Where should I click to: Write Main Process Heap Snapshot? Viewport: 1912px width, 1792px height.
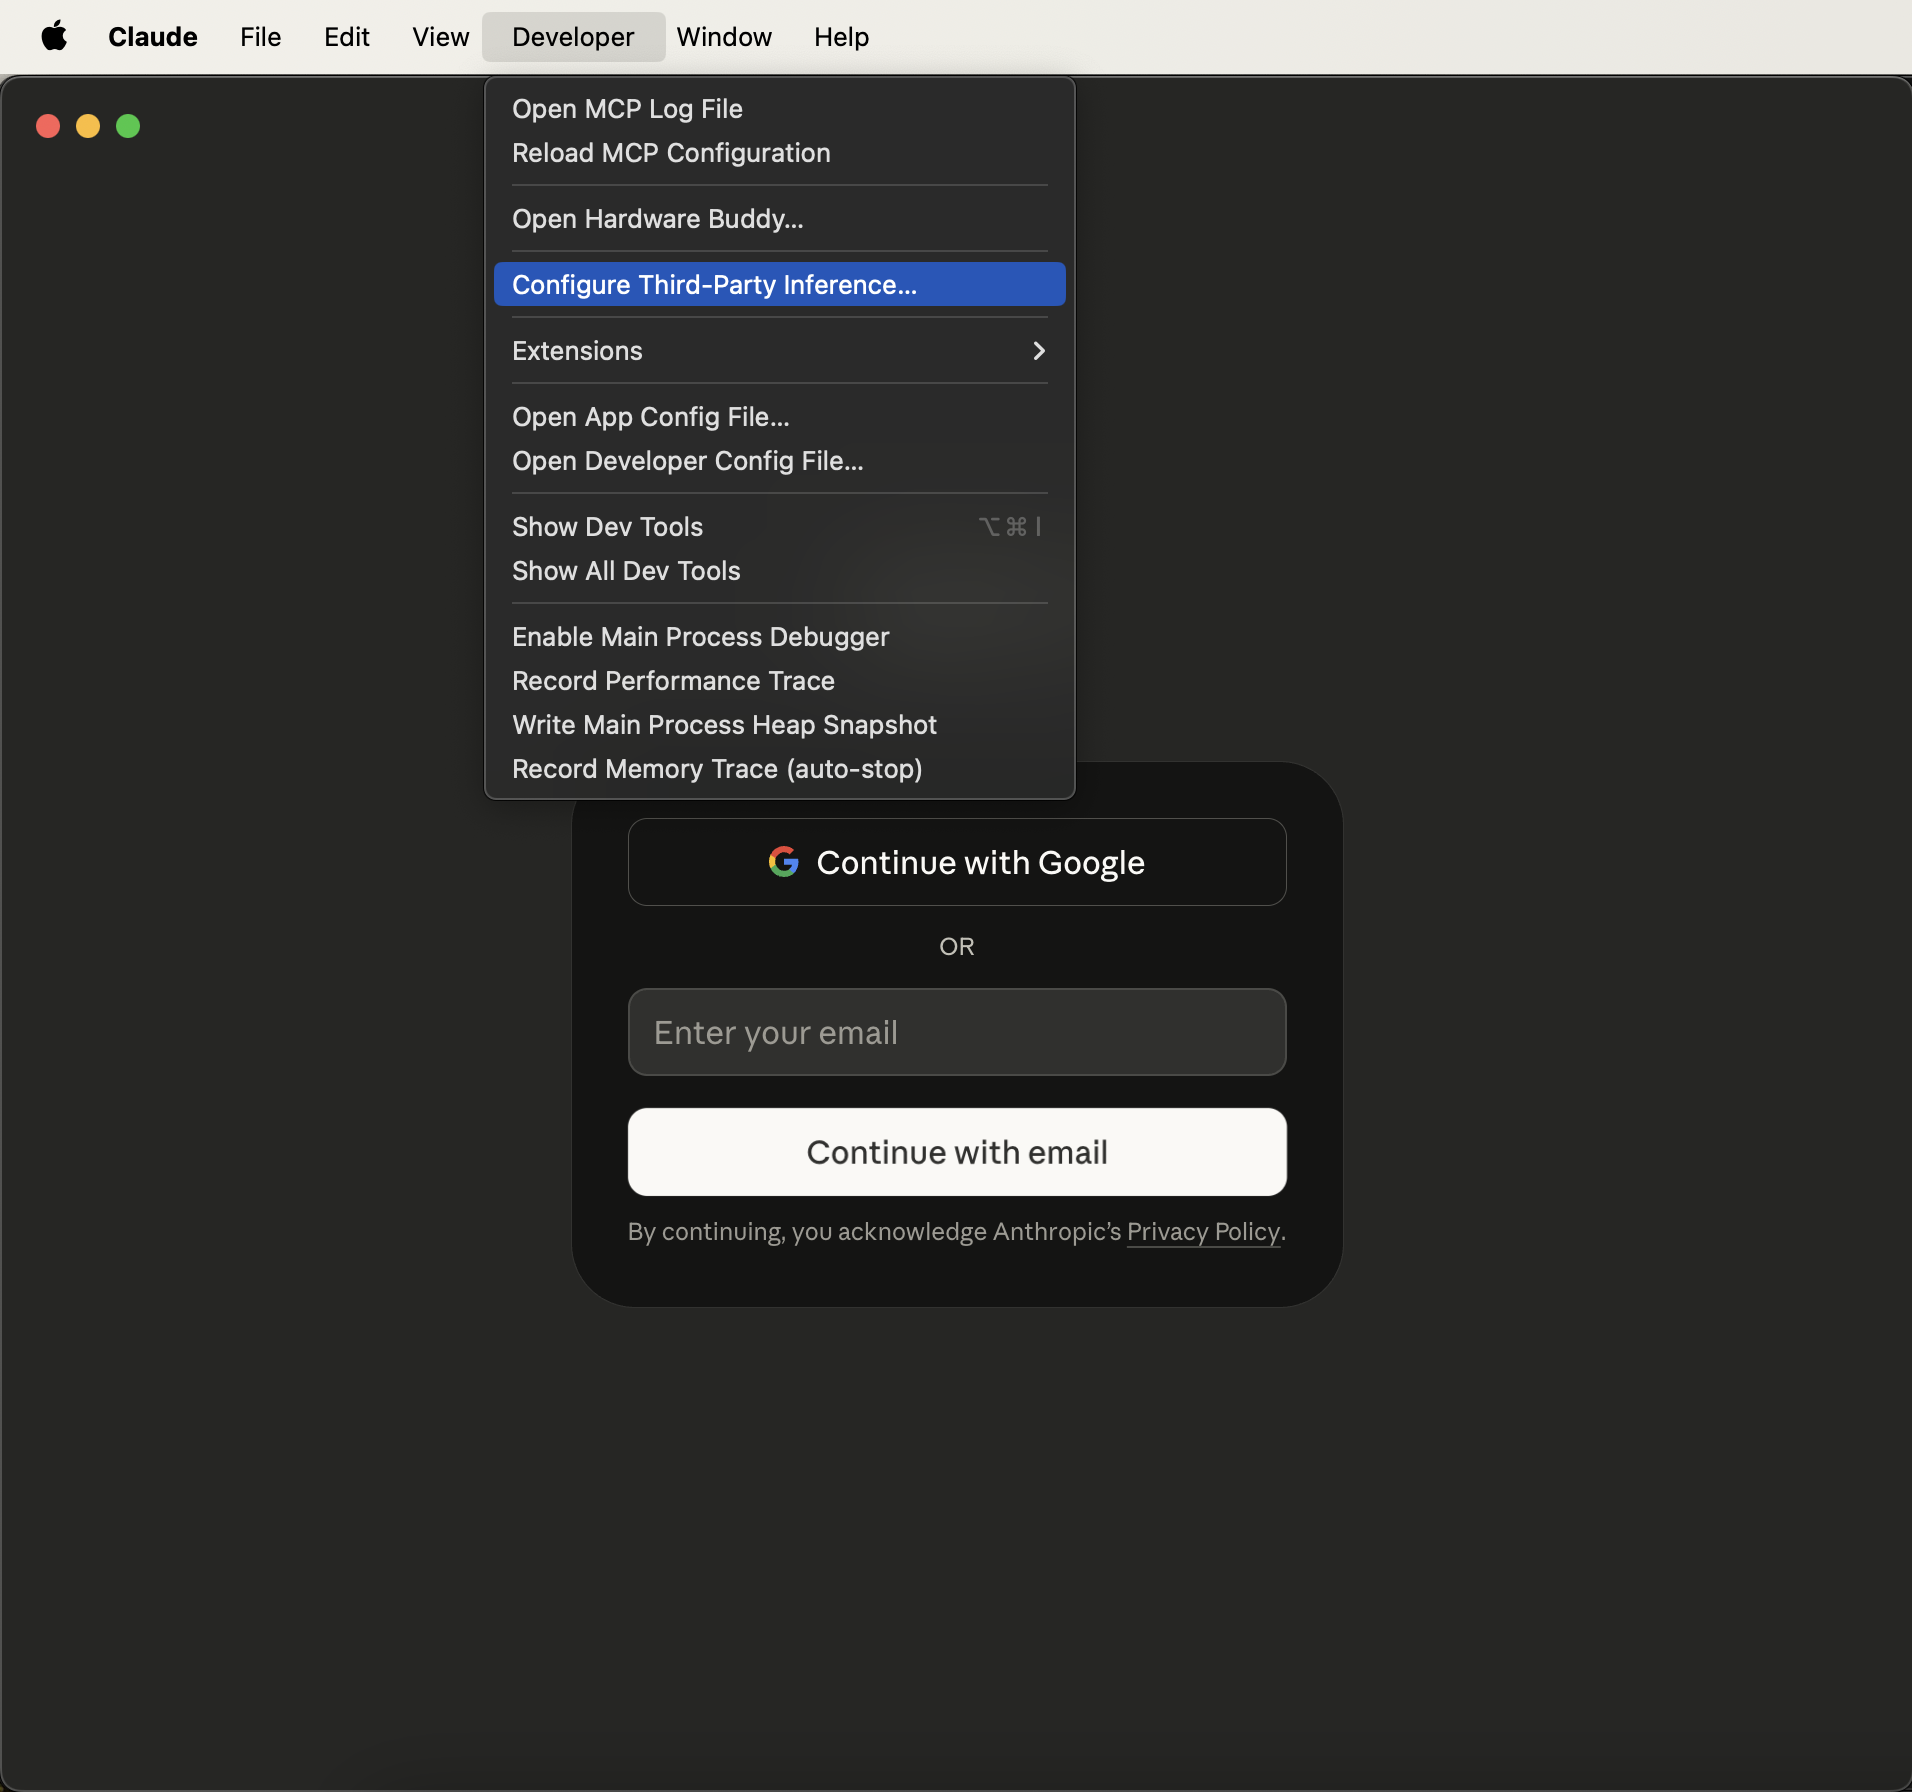723,724
